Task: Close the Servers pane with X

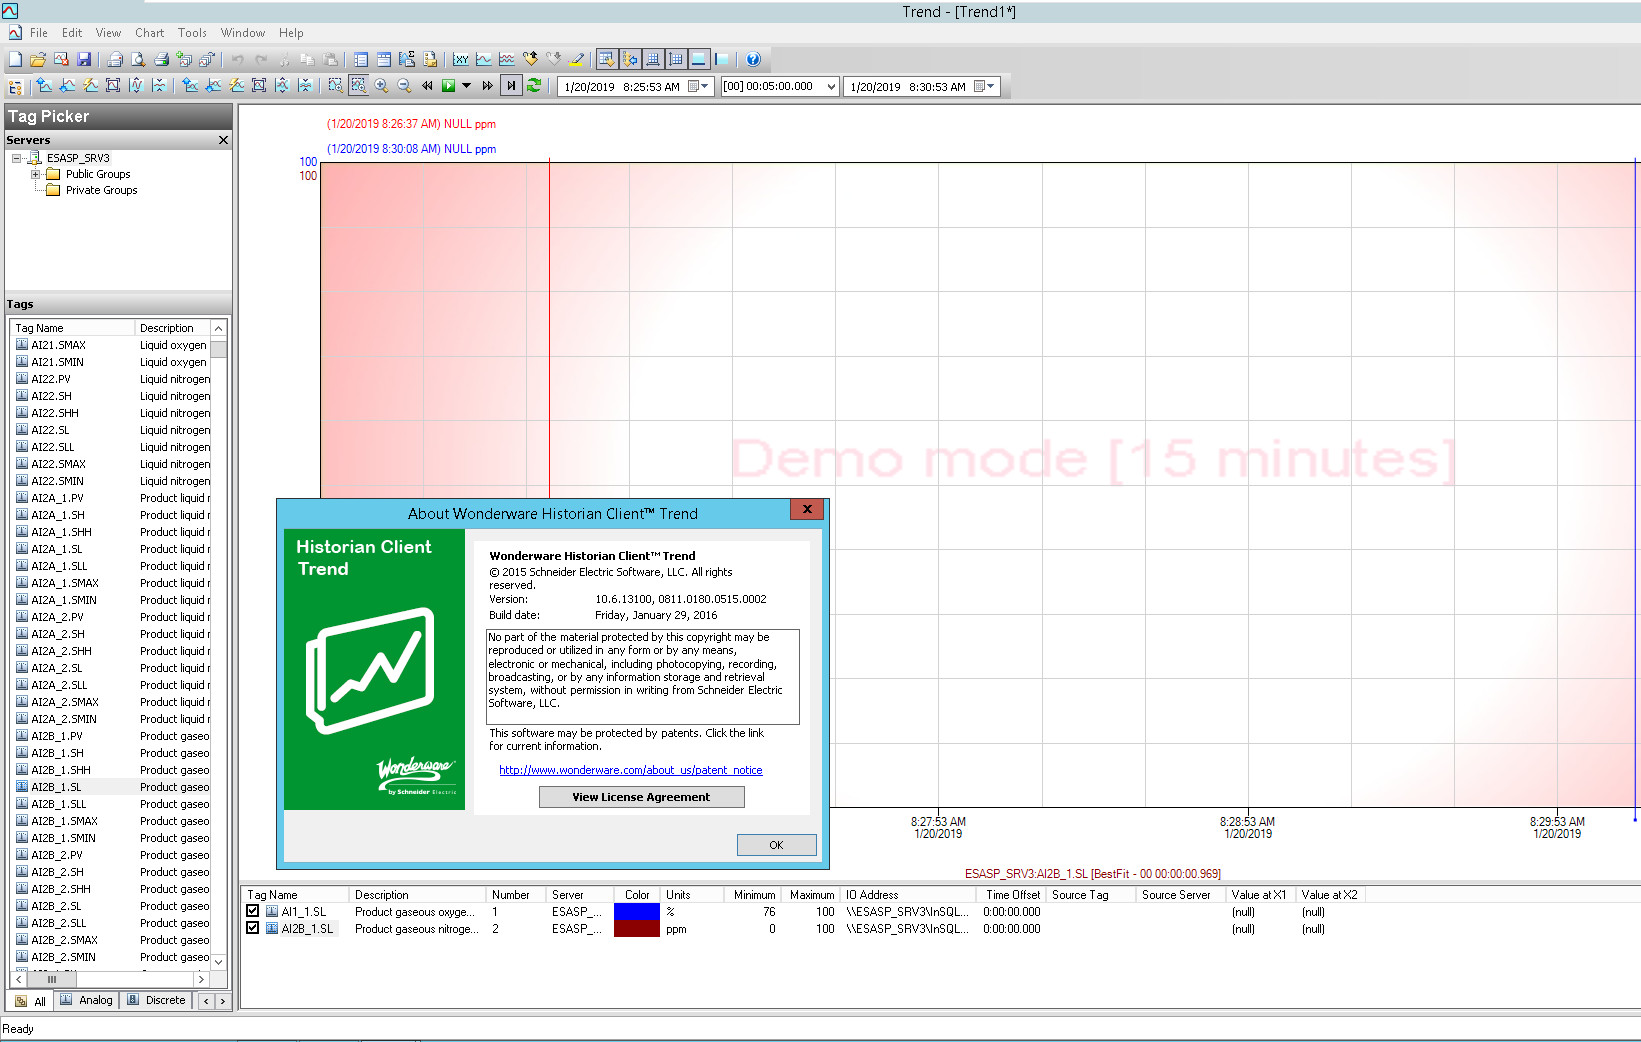Action: pos(223,140)
